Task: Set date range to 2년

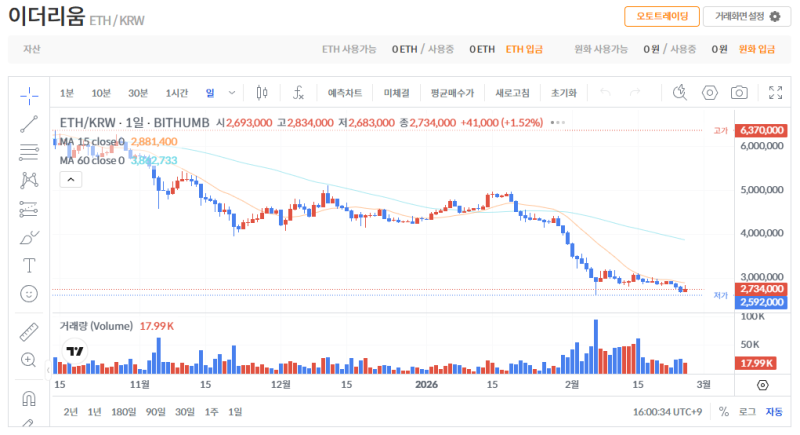Action: pos(70,412)
